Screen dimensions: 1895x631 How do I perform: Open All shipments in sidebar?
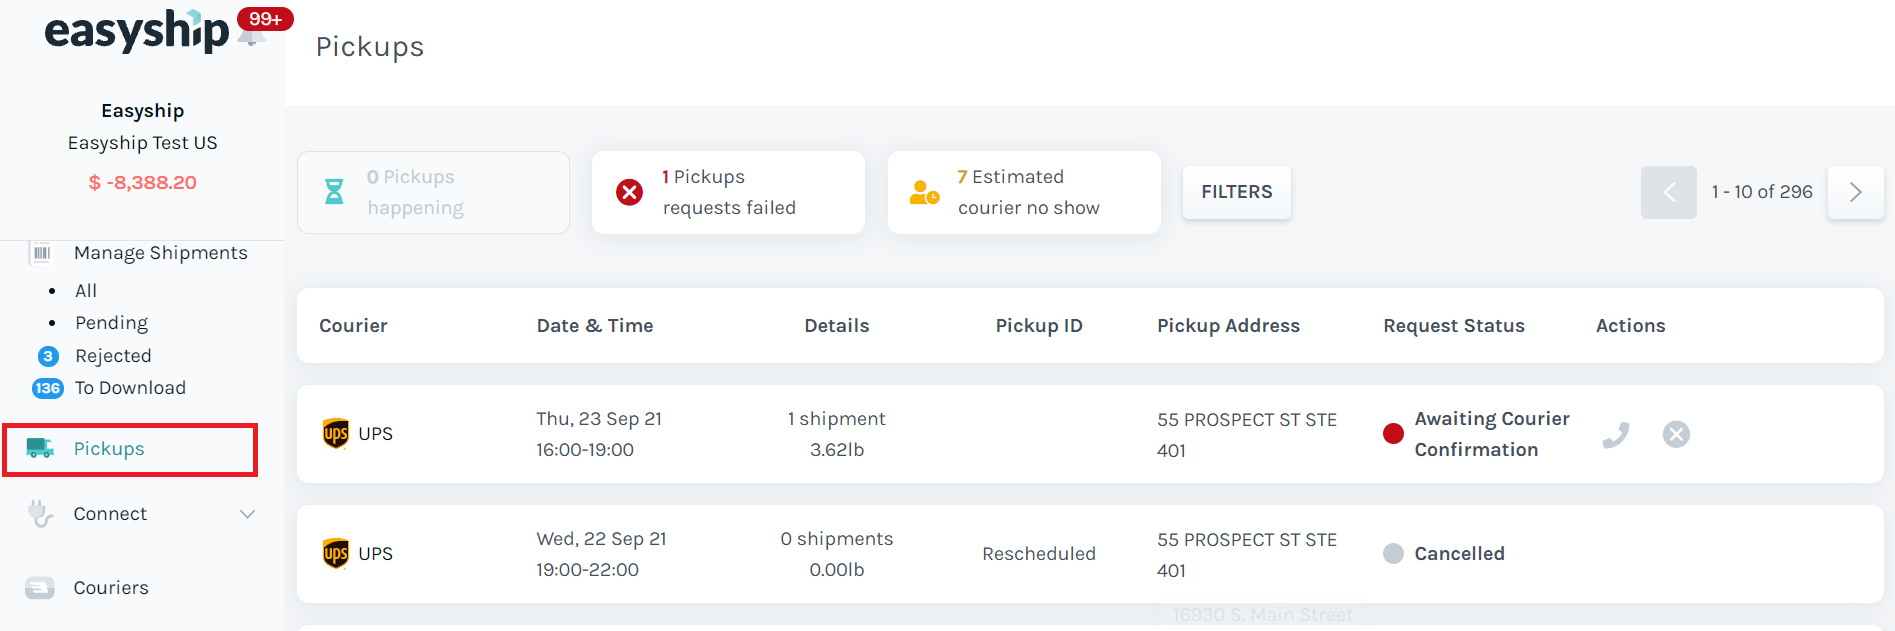point(86,291)
